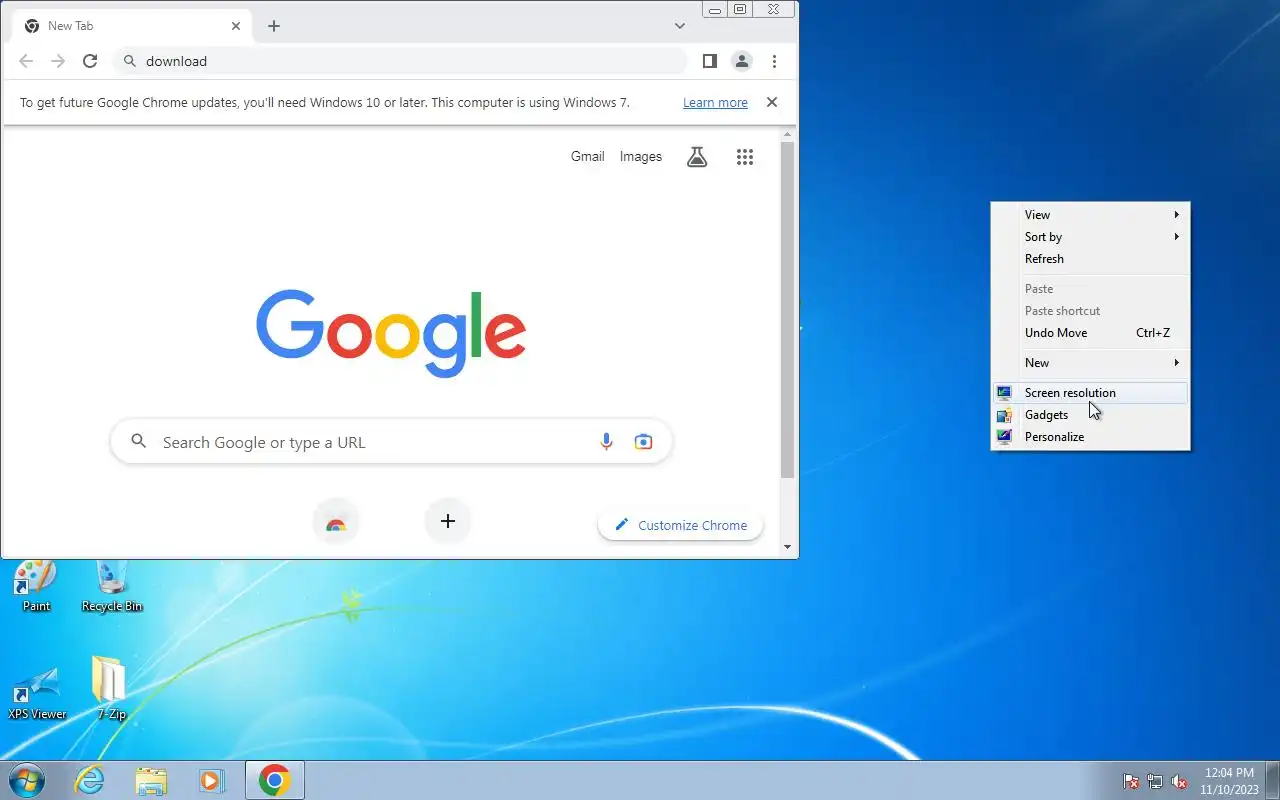Open Google apps grid
Viewport: 1280px width, 800px height.
coord(744,157)
